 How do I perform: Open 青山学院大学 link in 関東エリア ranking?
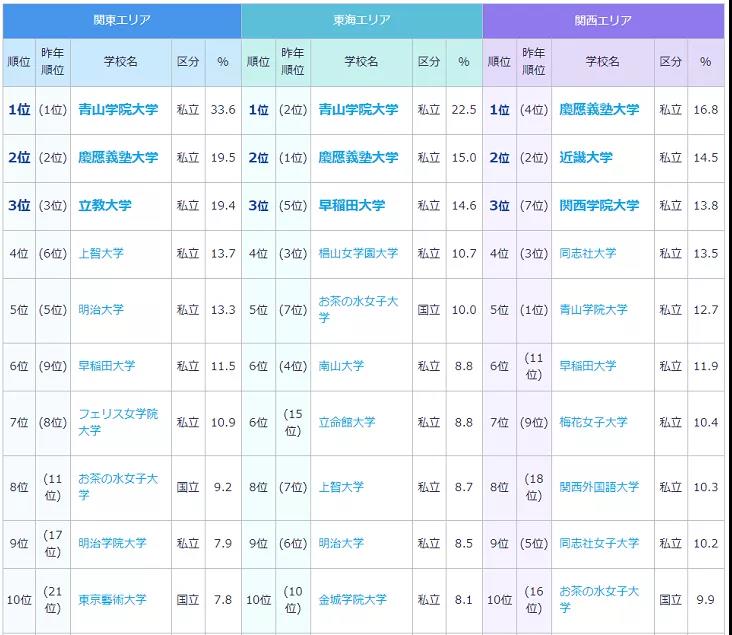(x=118, y=110)
